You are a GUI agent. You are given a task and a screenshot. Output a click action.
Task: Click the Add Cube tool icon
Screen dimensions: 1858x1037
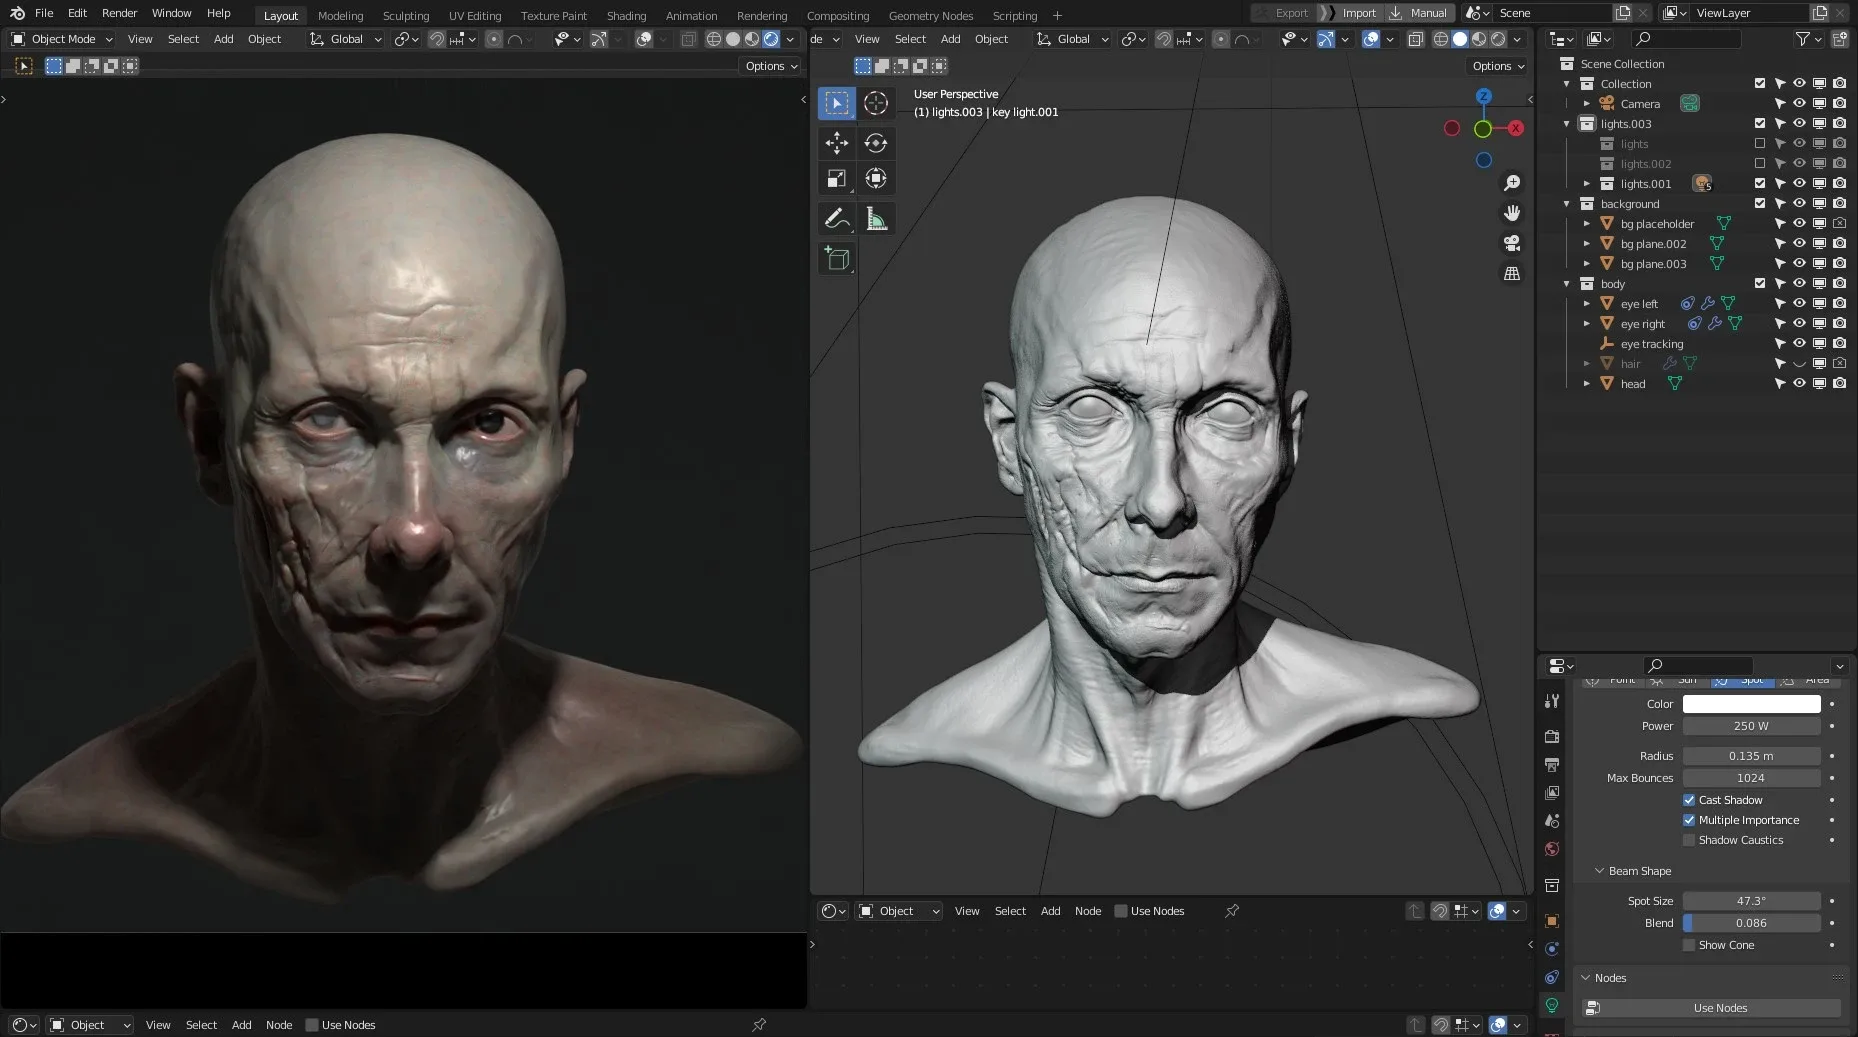click(836, 259)
